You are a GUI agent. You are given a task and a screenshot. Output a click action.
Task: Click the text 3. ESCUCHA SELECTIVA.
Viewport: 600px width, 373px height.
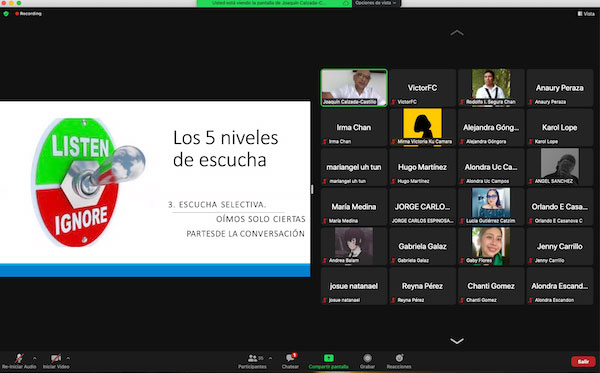coord(217,205)
